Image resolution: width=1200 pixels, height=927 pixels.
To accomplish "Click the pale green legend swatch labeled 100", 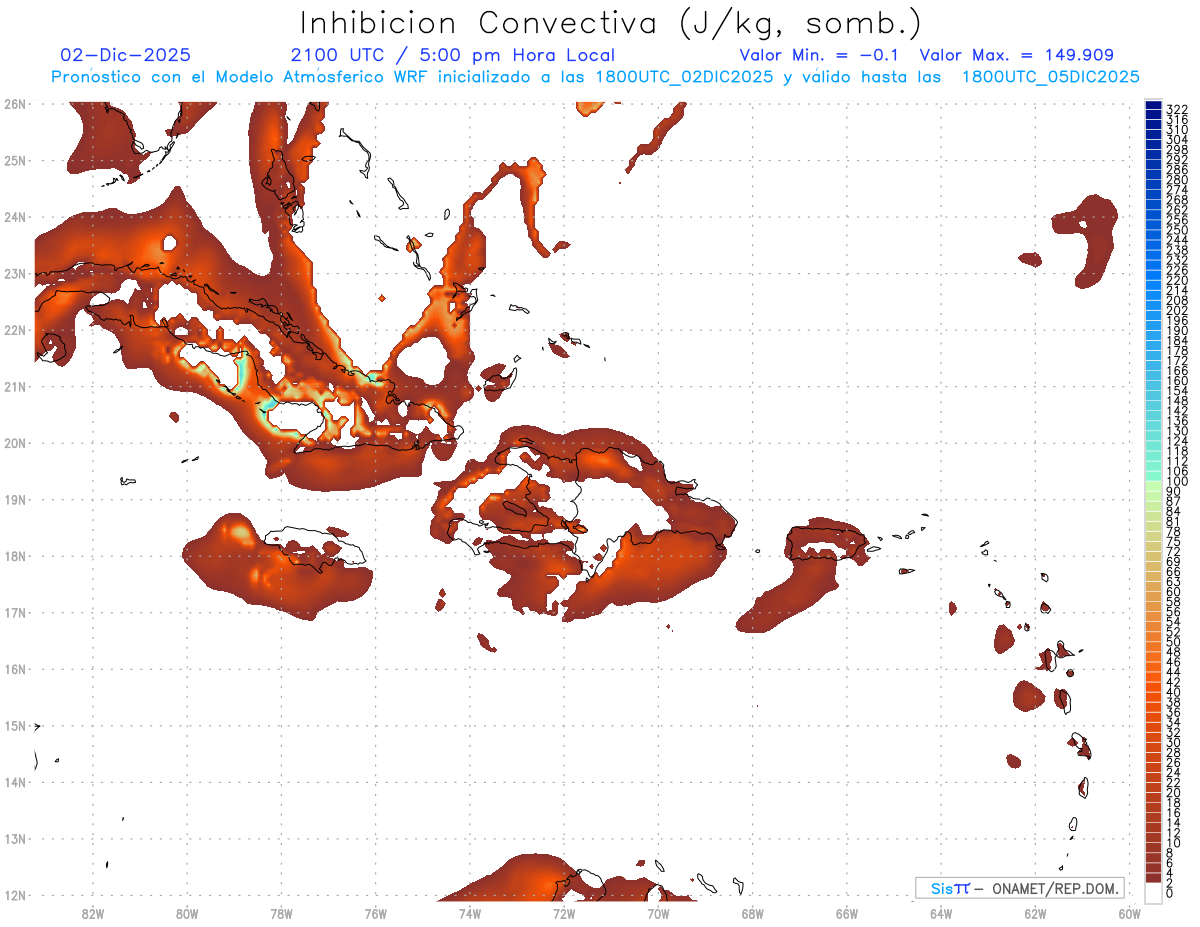I will [x=1154, y=484].
